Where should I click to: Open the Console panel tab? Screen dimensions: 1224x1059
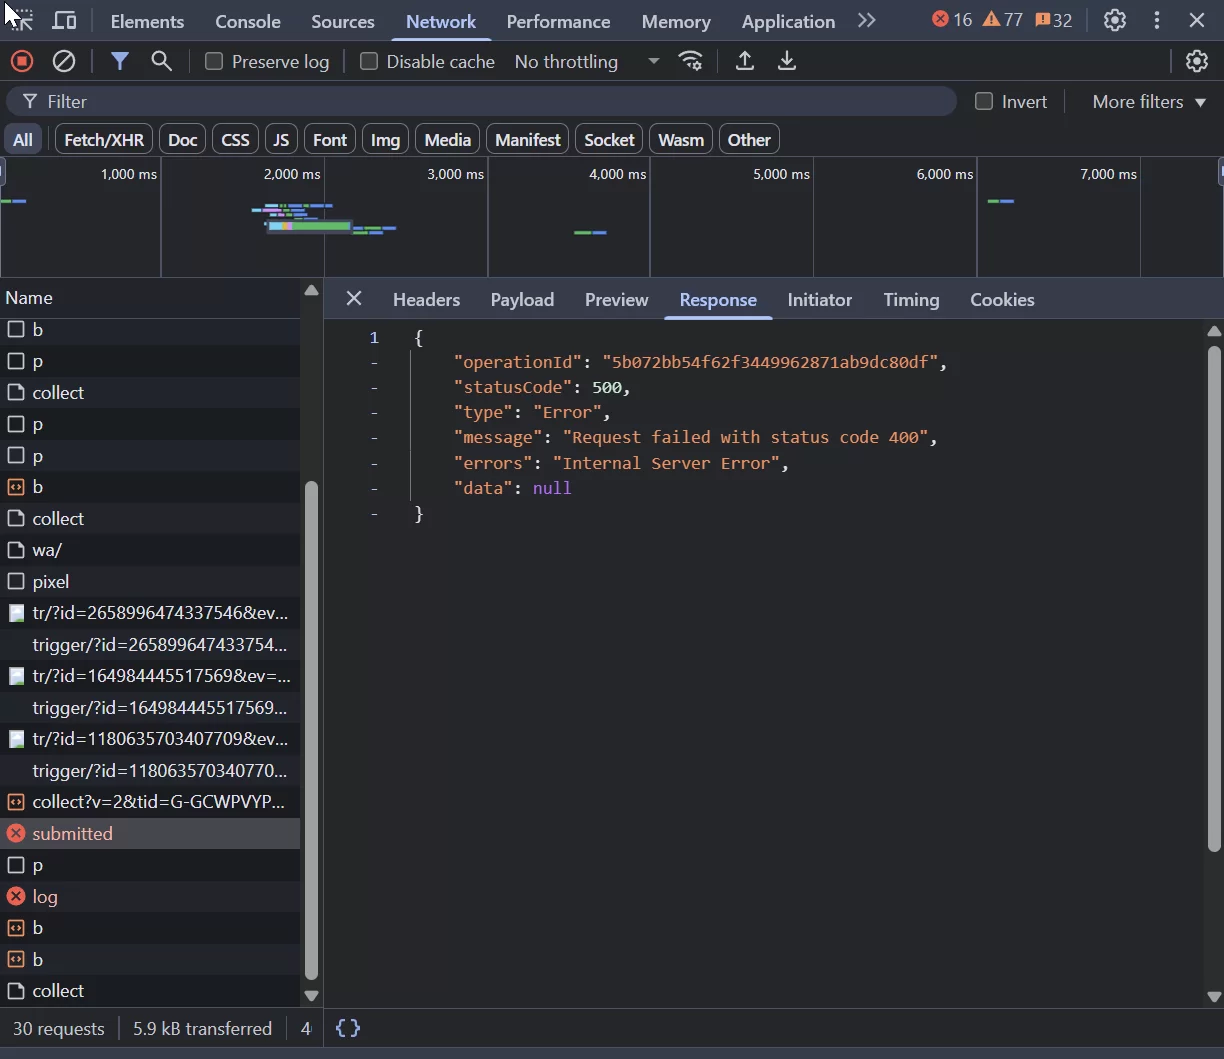coord(248,21)
